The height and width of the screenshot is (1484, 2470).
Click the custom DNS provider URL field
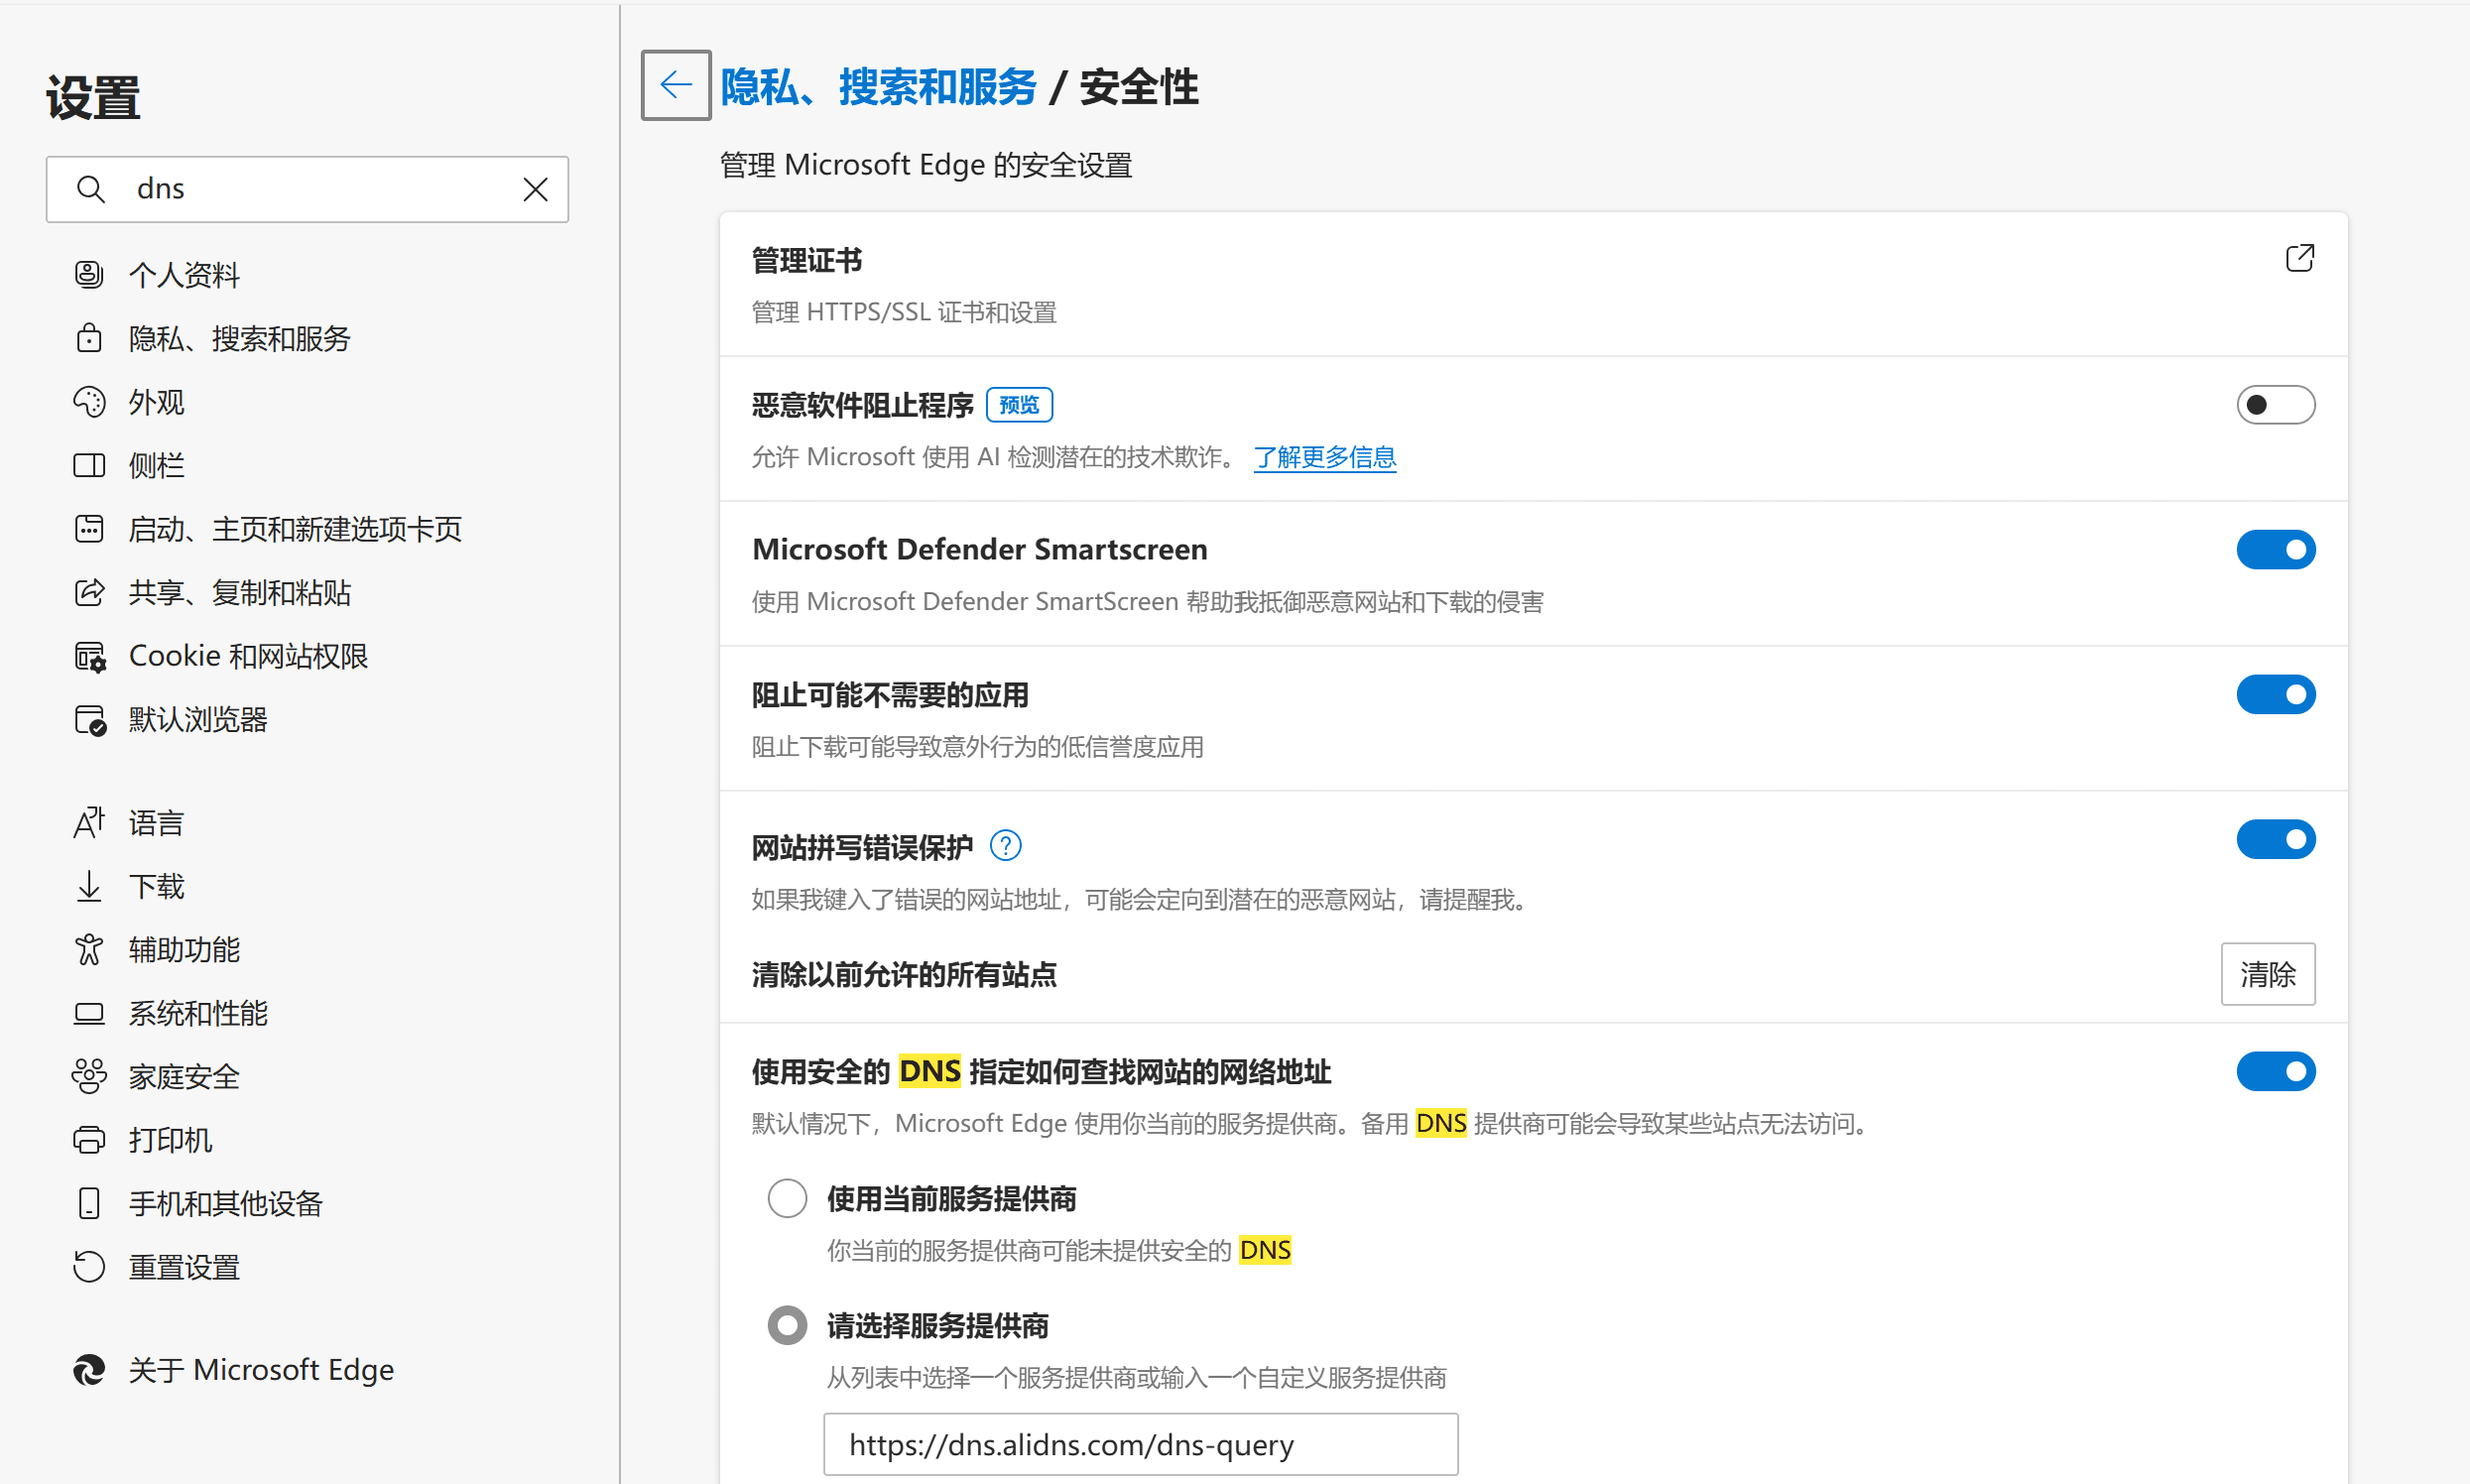[1140, 1444]
